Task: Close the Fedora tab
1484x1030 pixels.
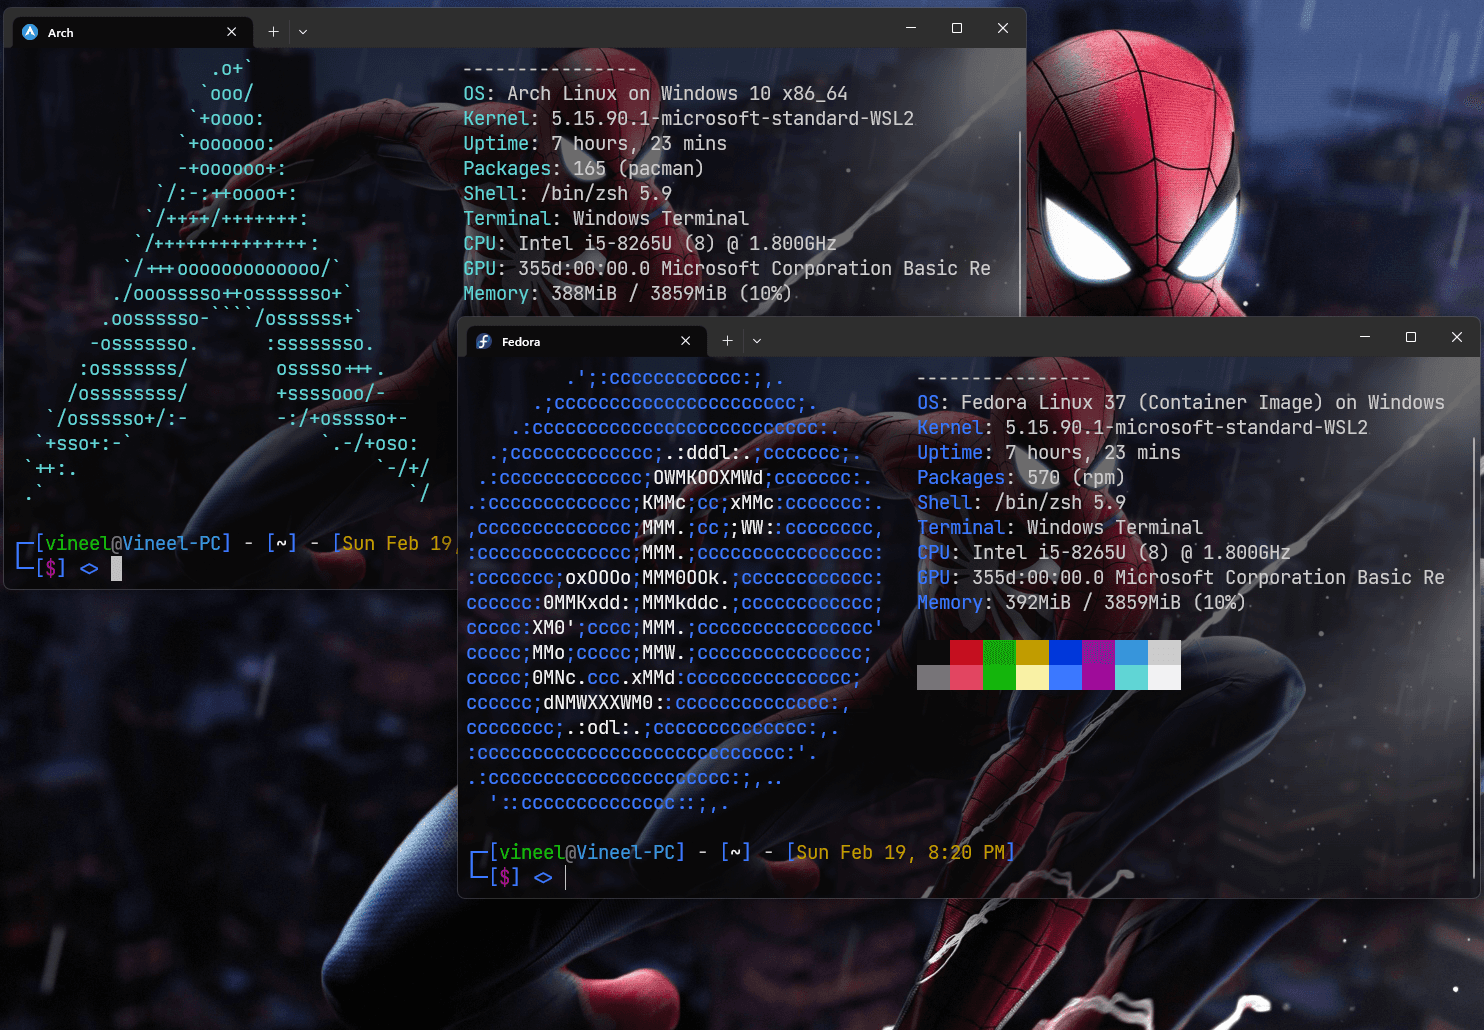Action: point(686,341)
